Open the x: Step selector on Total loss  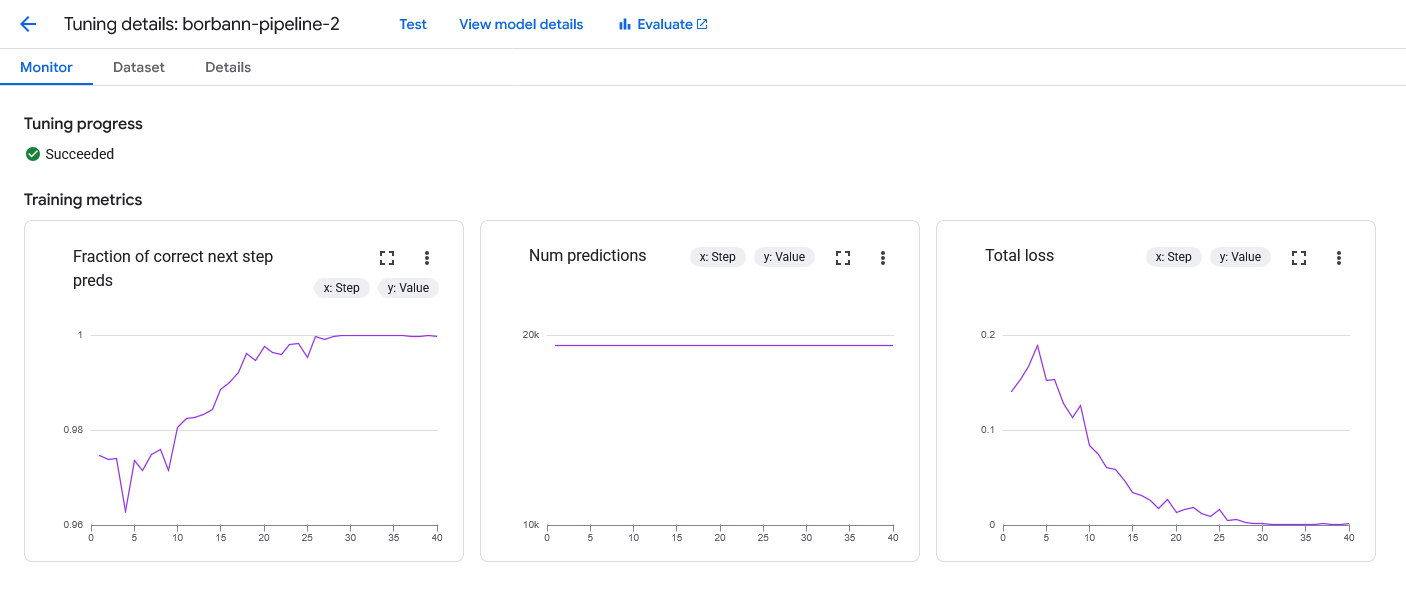(1173, 256)
